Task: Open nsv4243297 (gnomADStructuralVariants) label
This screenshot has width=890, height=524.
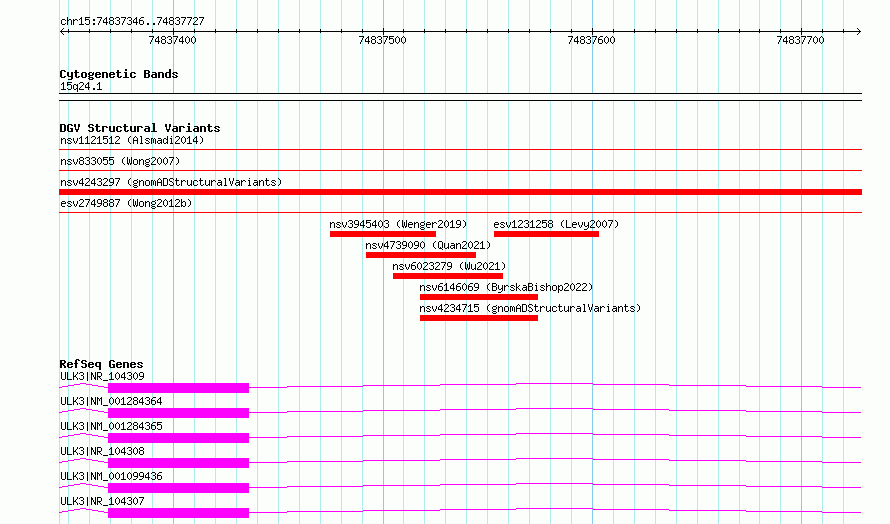Action: 171,182
